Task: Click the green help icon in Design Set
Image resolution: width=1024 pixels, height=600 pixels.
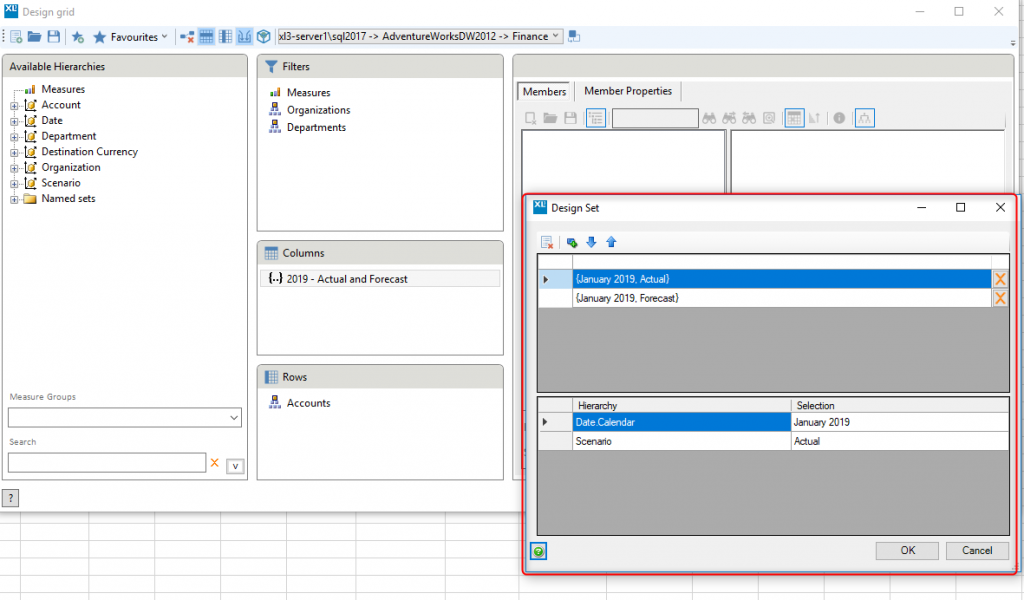Action: click(539, 551)
